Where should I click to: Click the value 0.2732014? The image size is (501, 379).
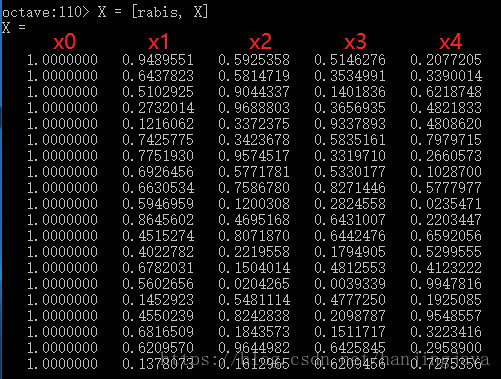[x=158, y=108]
